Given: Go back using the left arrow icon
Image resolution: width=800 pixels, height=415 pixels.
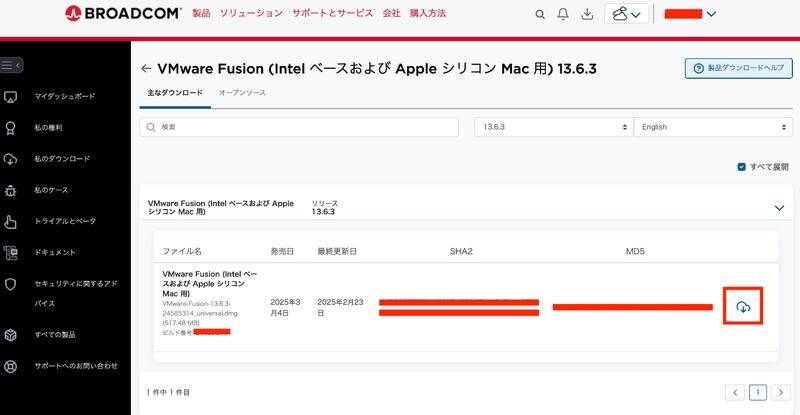Looking at the screenshot, I should click(x=146, y=69).
